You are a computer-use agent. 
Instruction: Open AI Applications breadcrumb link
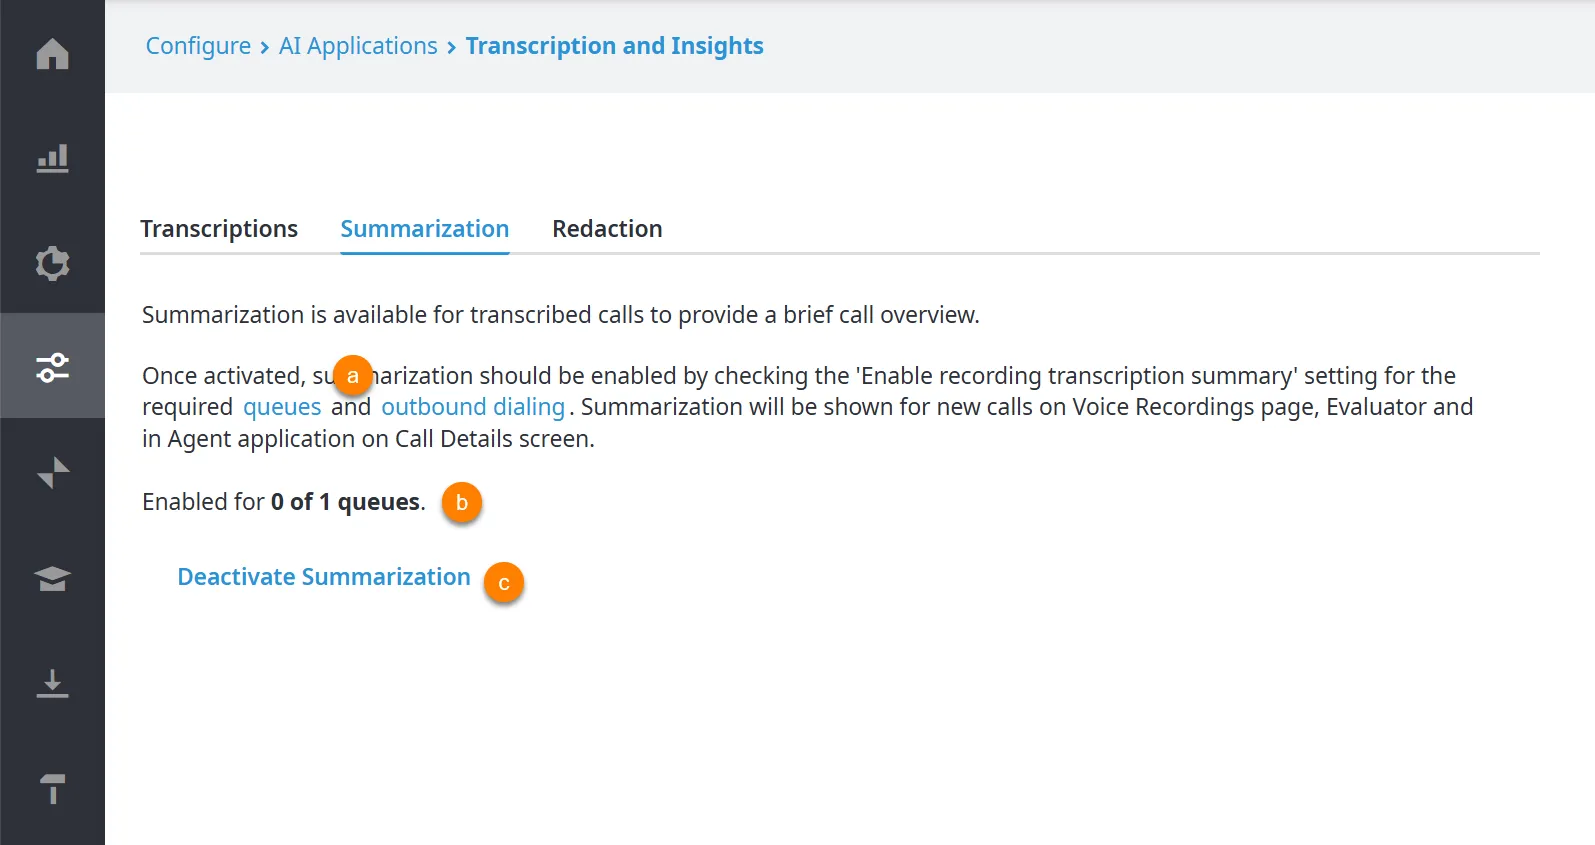pos(358,46)
